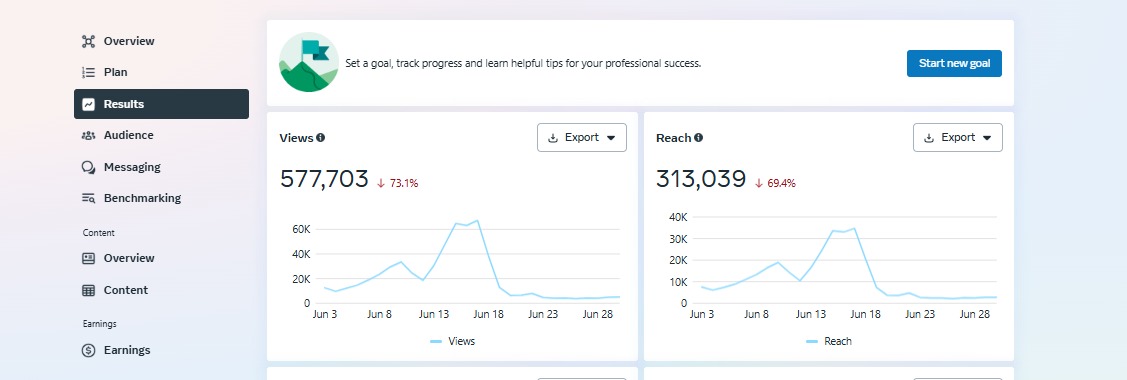
Task: Click the 60K axis label on Views chart
Action: [301, 229]
